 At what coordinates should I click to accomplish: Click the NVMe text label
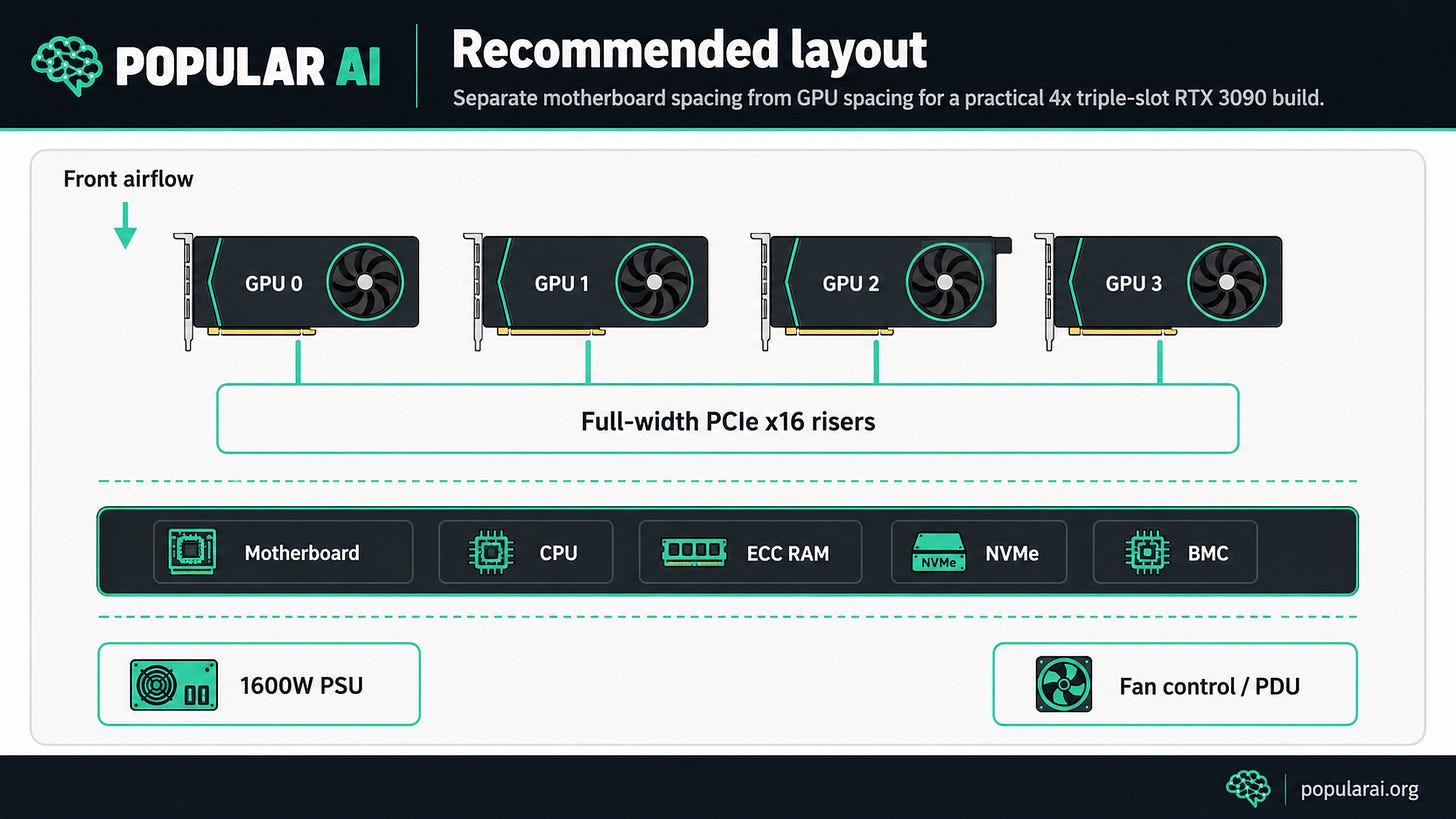click(x=1011, y=552)
